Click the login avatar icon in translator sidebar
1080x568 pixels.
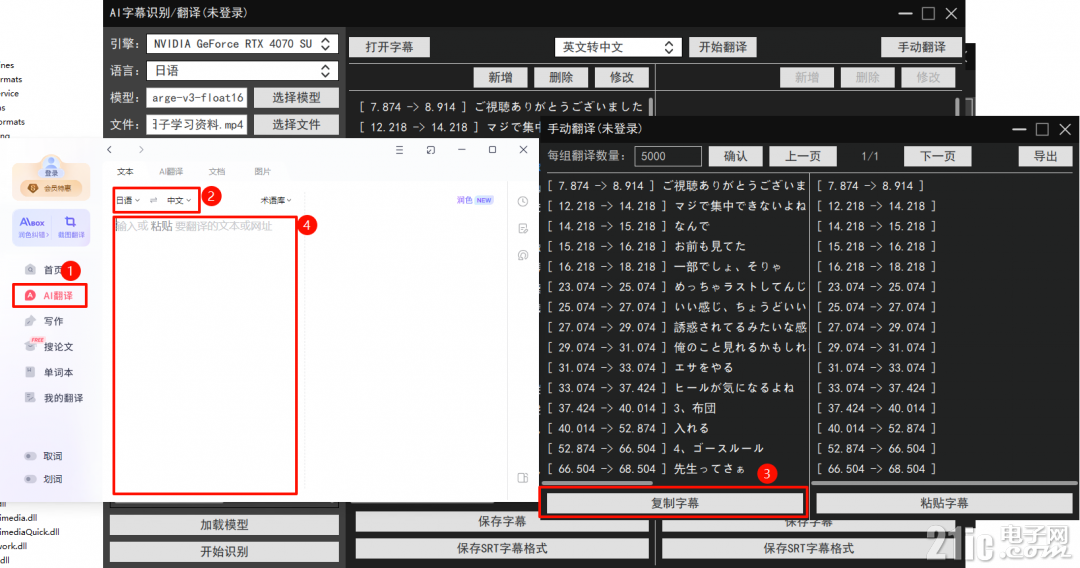click(x=51, y=165)
